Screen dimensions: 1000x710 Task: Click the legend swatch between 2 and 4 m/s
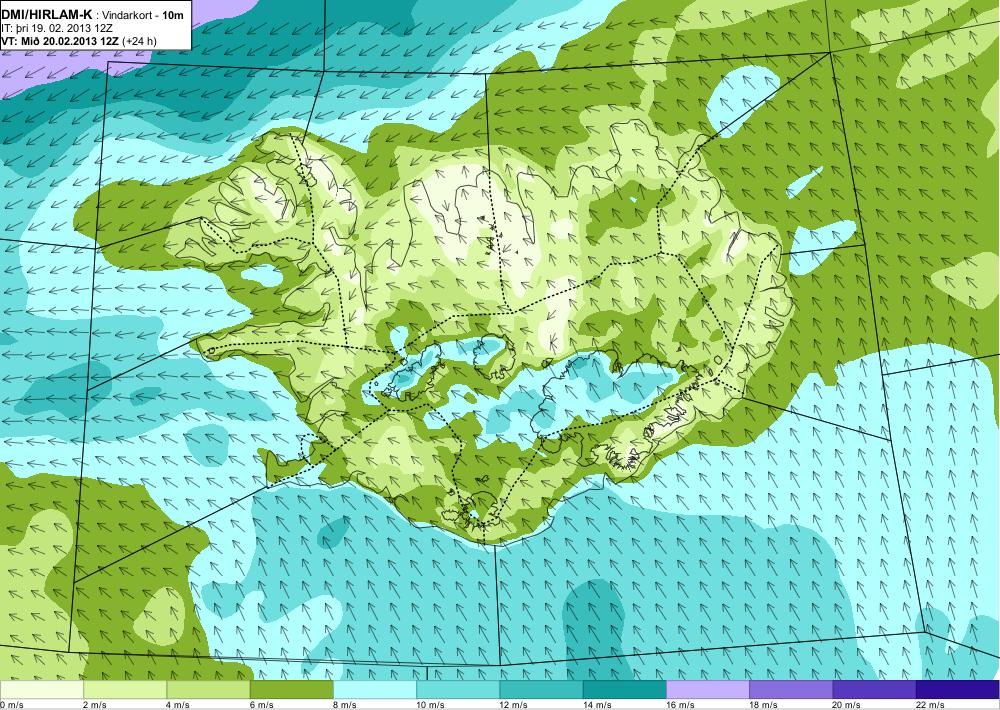tap(125, 690)
